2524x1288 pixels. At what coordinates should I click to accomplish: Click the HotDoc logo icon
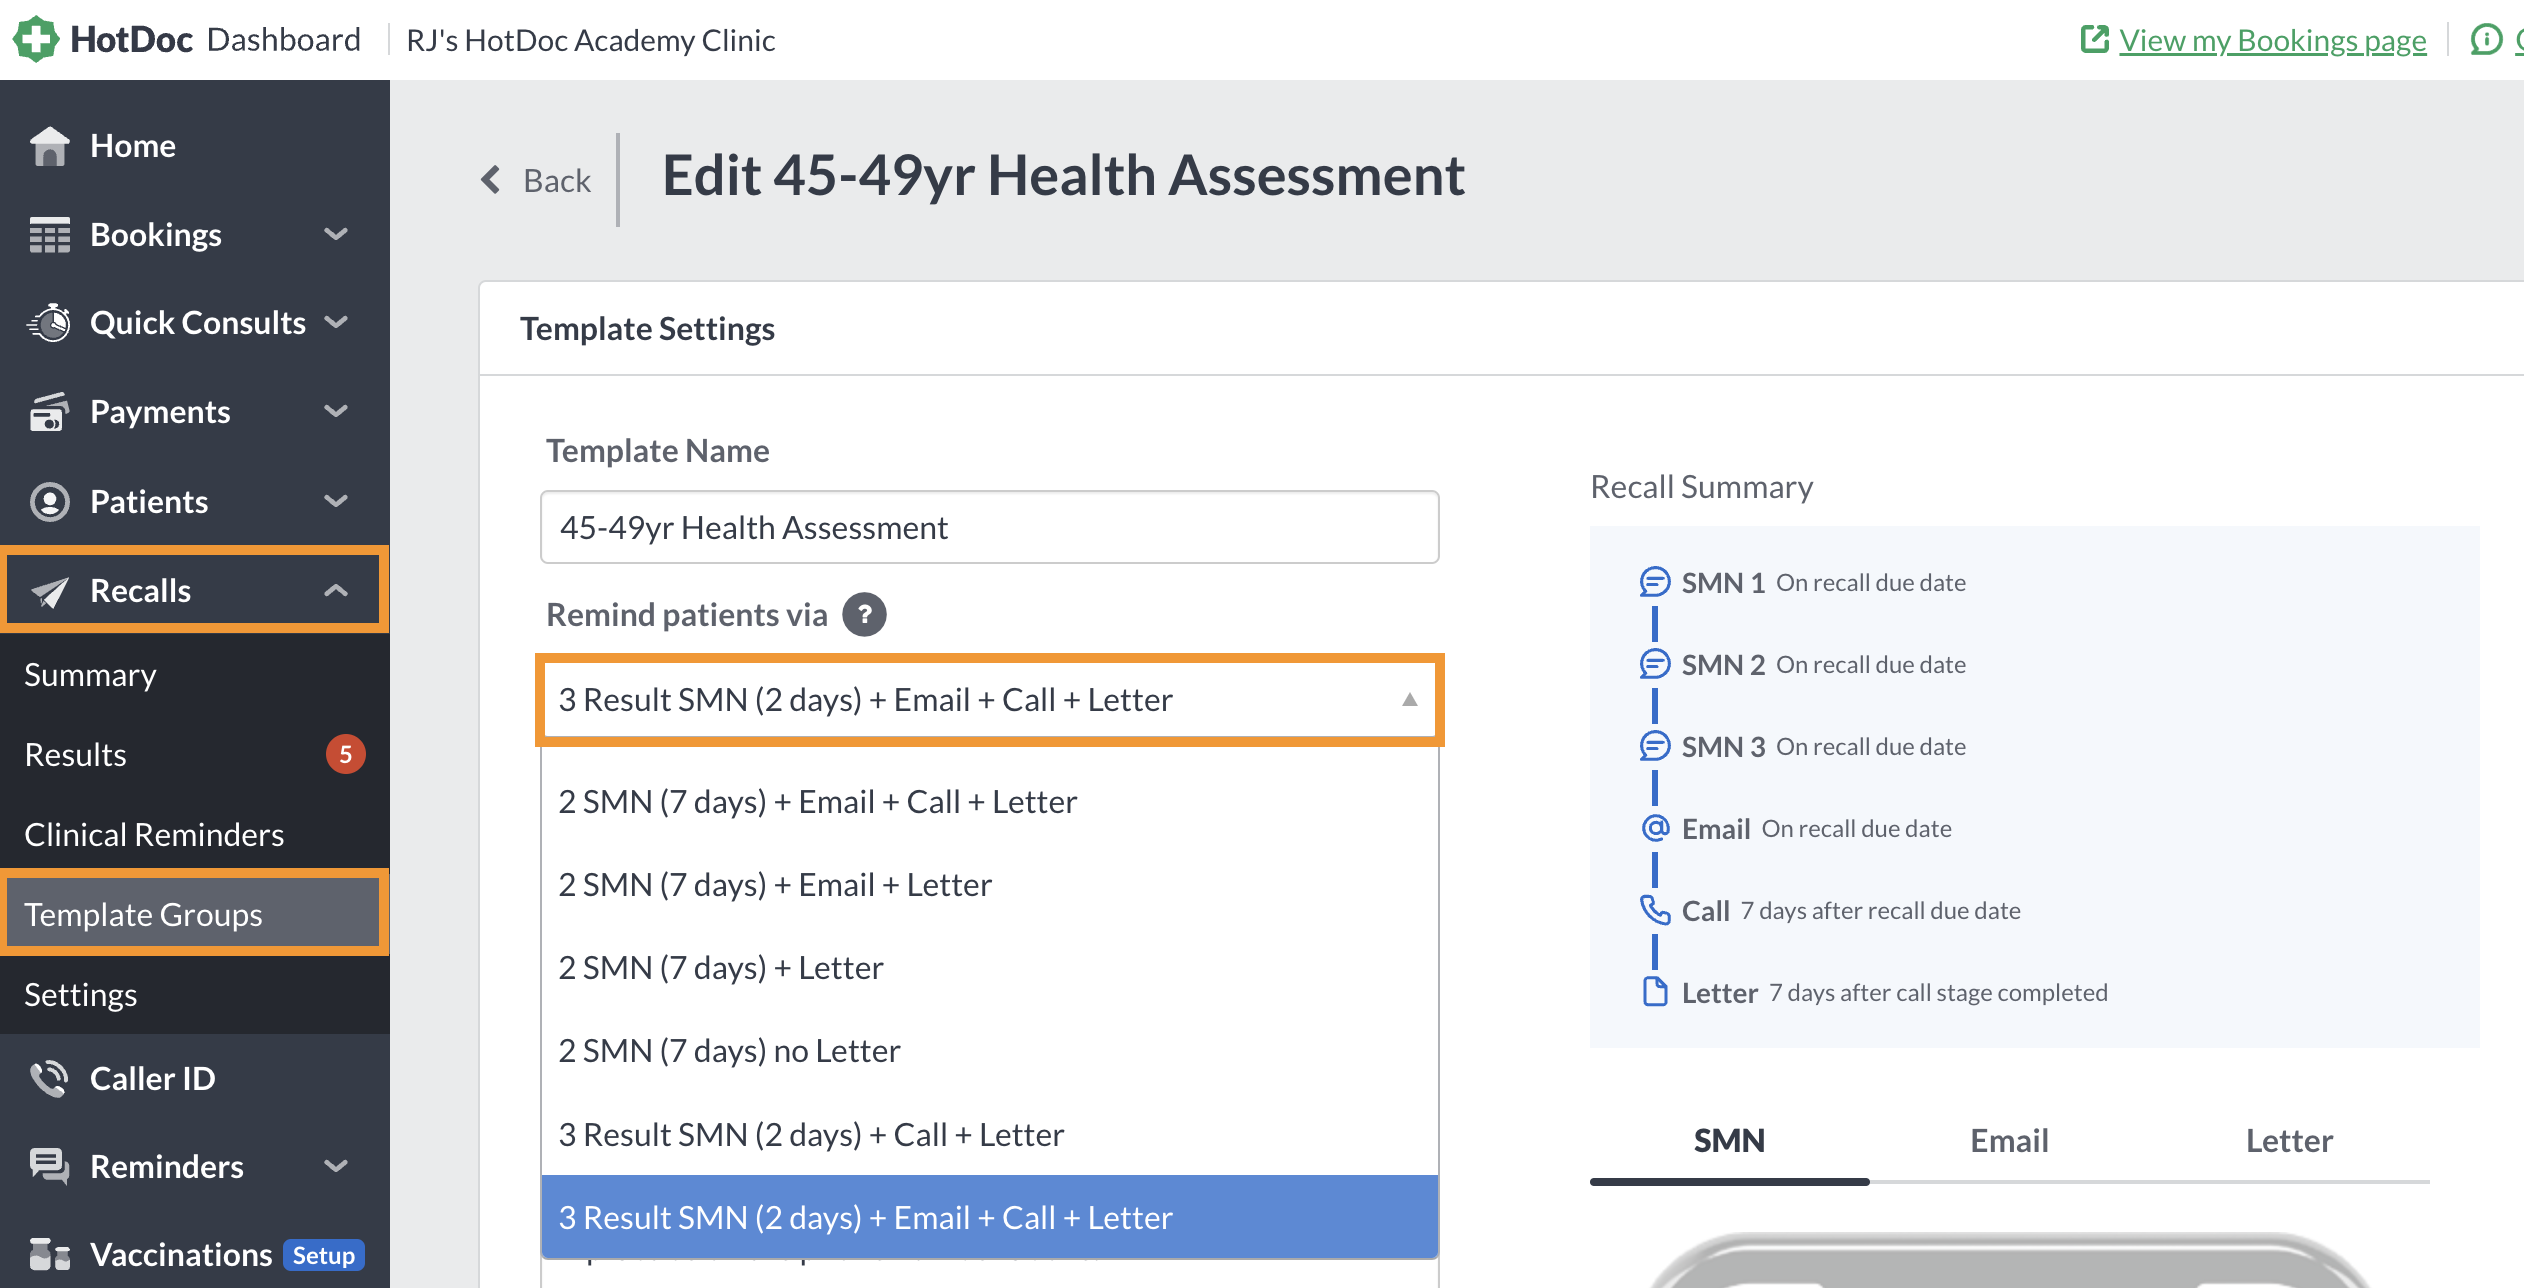click(x=35, y=39)
